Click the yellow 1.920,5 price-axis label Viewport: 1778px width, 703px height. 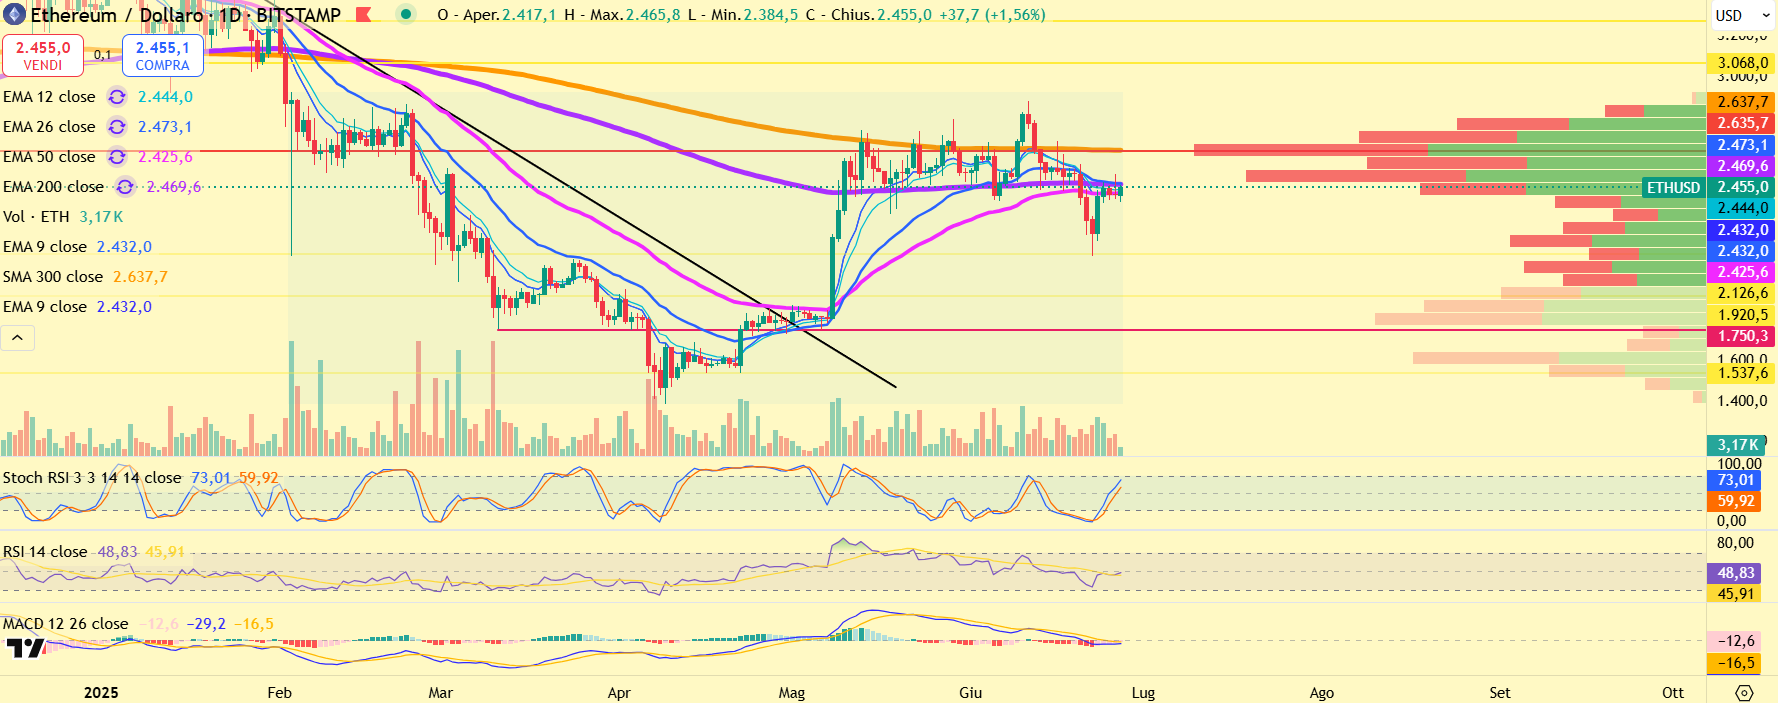(1742, 315)
